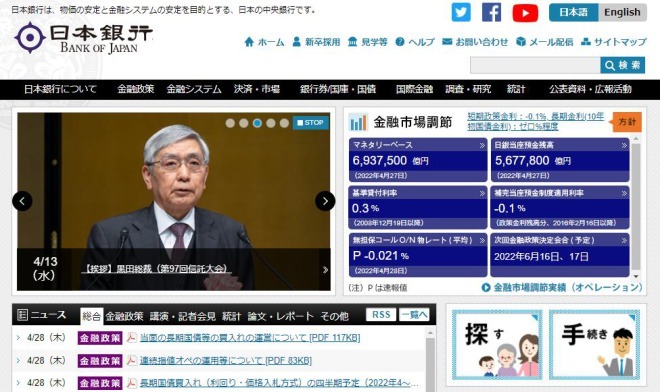
Task: Open the メール配信 mail service link
Action: pos(544,42)
